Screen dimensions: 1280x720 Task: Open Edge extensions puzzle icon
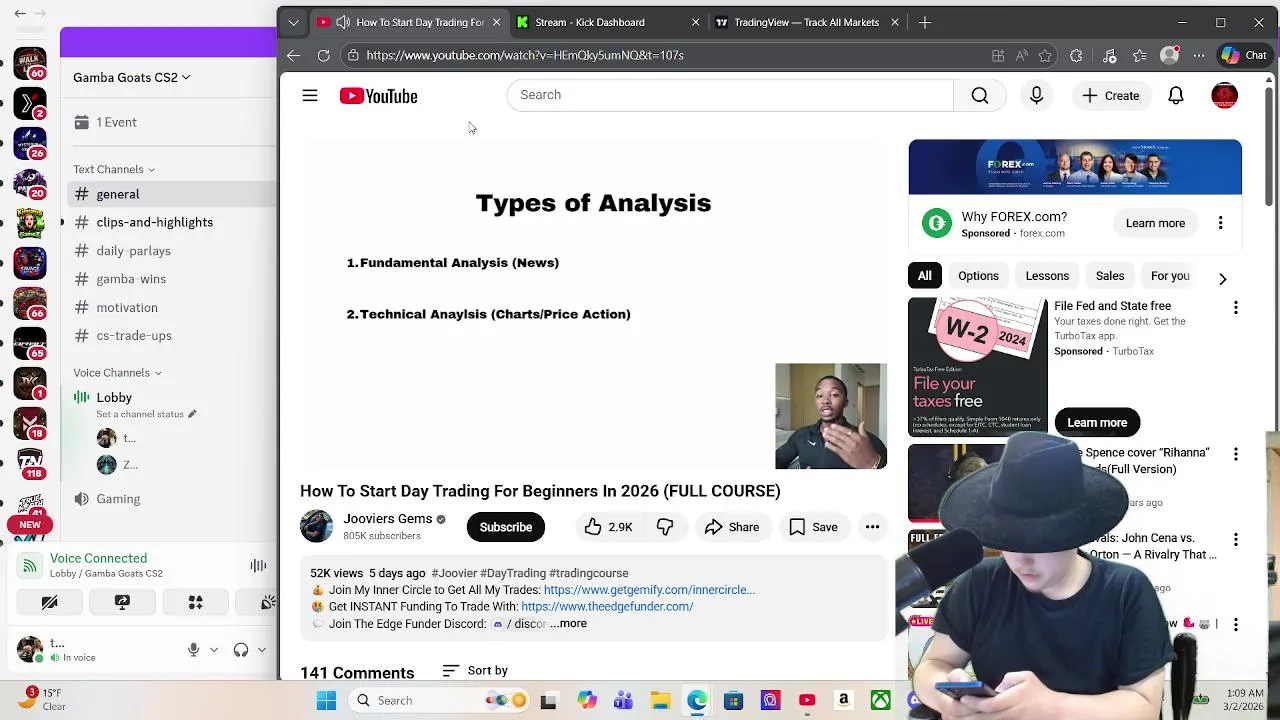(1076, 56)
